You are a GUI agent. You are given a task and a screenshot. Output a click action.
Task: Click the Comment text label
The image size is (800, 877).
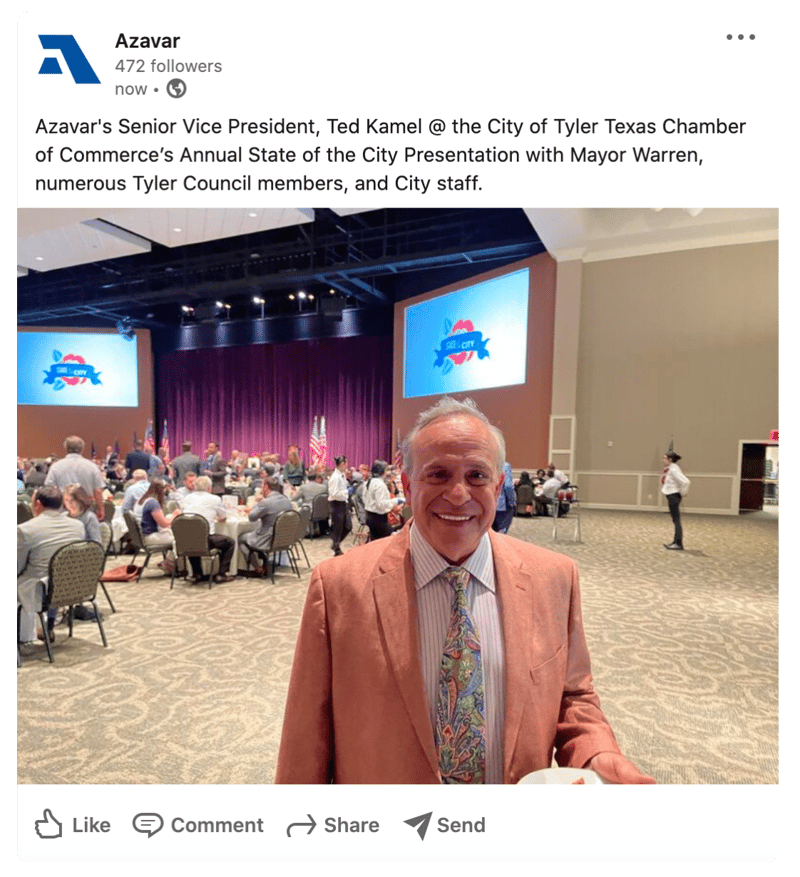(217, 825)
